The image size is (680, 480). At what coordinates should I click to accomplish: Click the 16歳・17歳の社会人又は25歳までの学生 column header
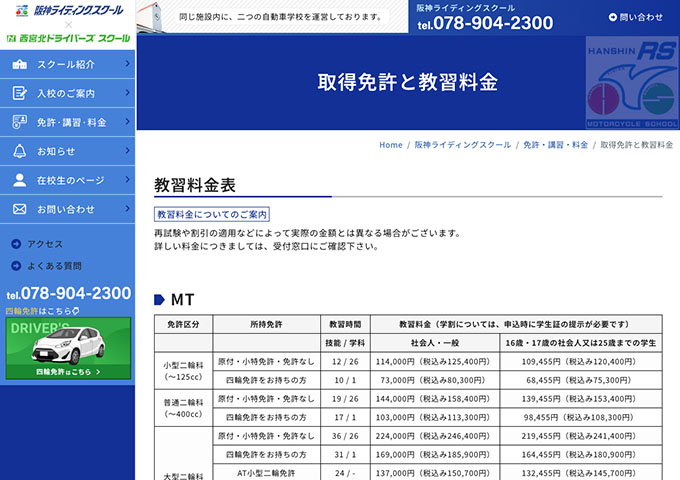[581, 343]
